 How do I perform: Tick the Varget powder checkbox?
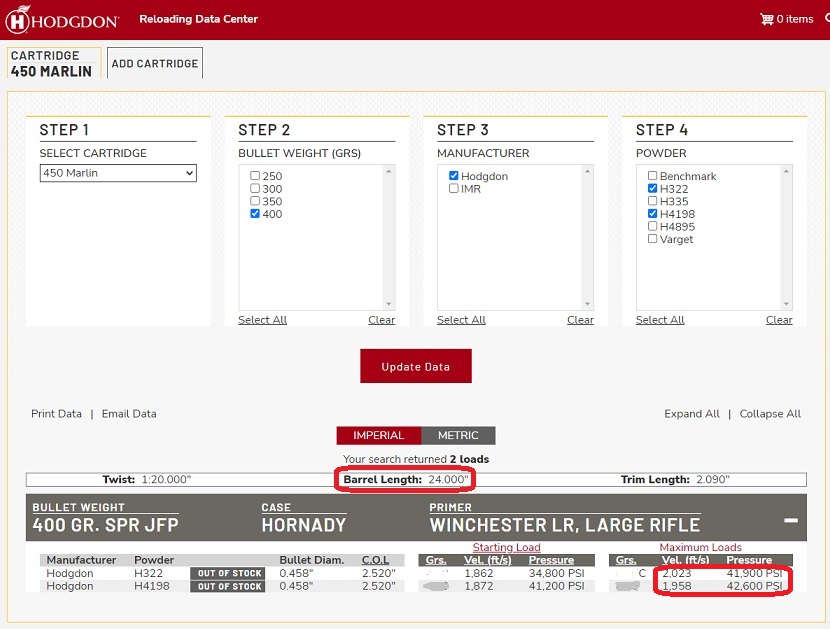tap(653, 239)
